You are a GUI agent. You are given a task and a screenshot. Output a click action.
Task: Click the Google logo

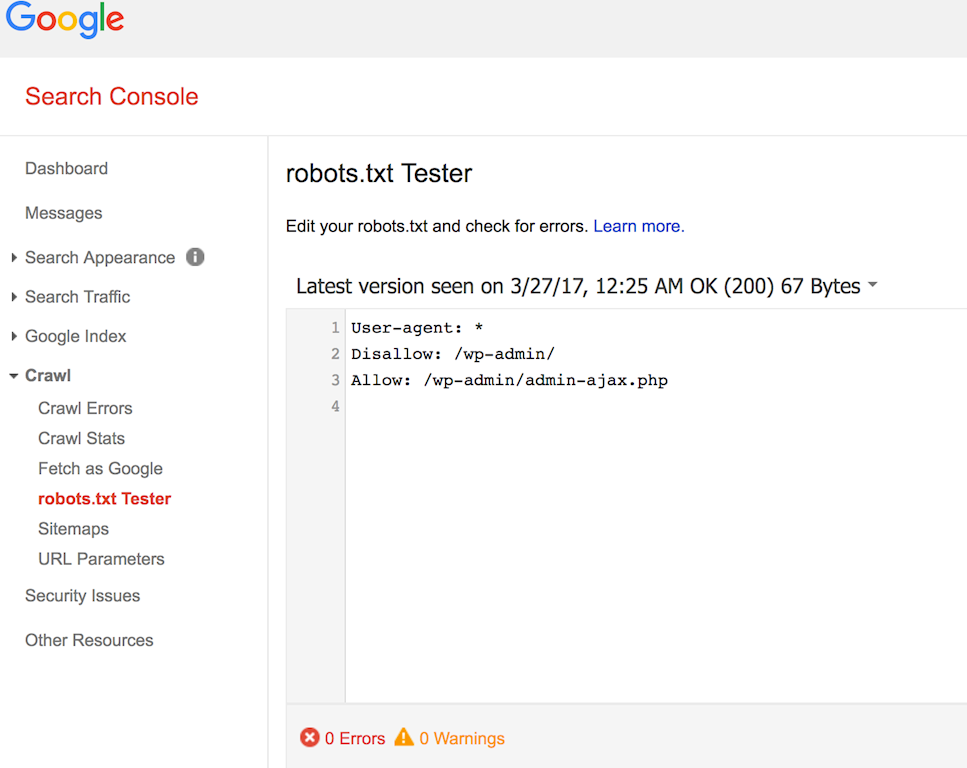tap(65, 21)
